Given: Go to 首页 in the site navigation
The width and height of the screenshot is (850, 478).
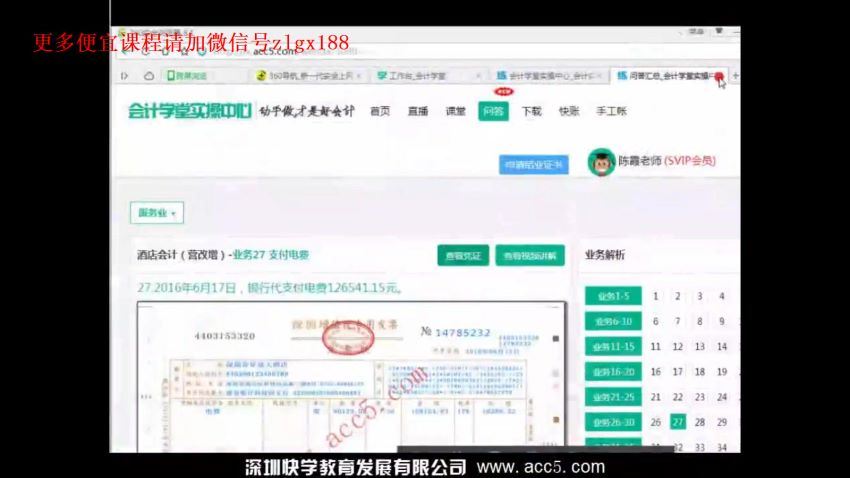Looking at the screenshot, I should click(x=380, y=111).
